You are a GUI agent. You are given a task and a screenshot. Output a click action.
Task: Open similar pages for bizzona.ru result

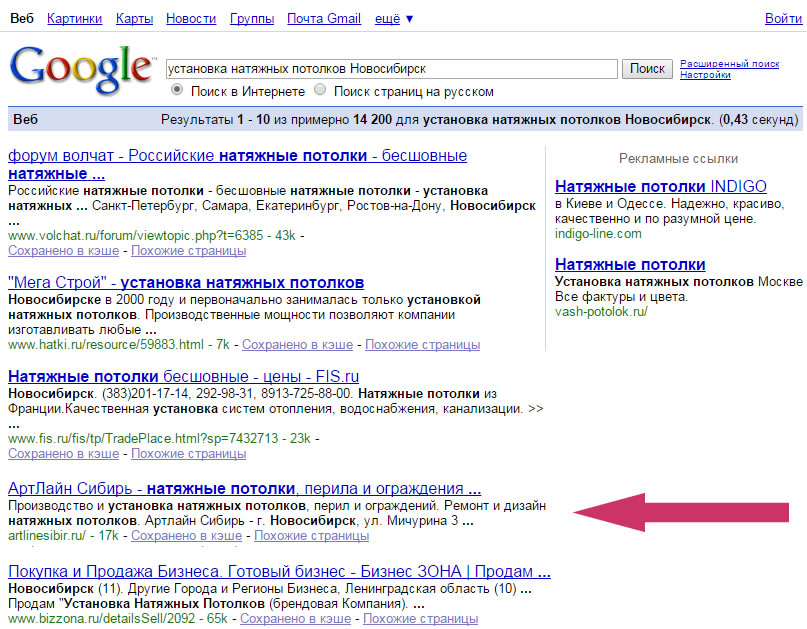[x=420, y=618]
